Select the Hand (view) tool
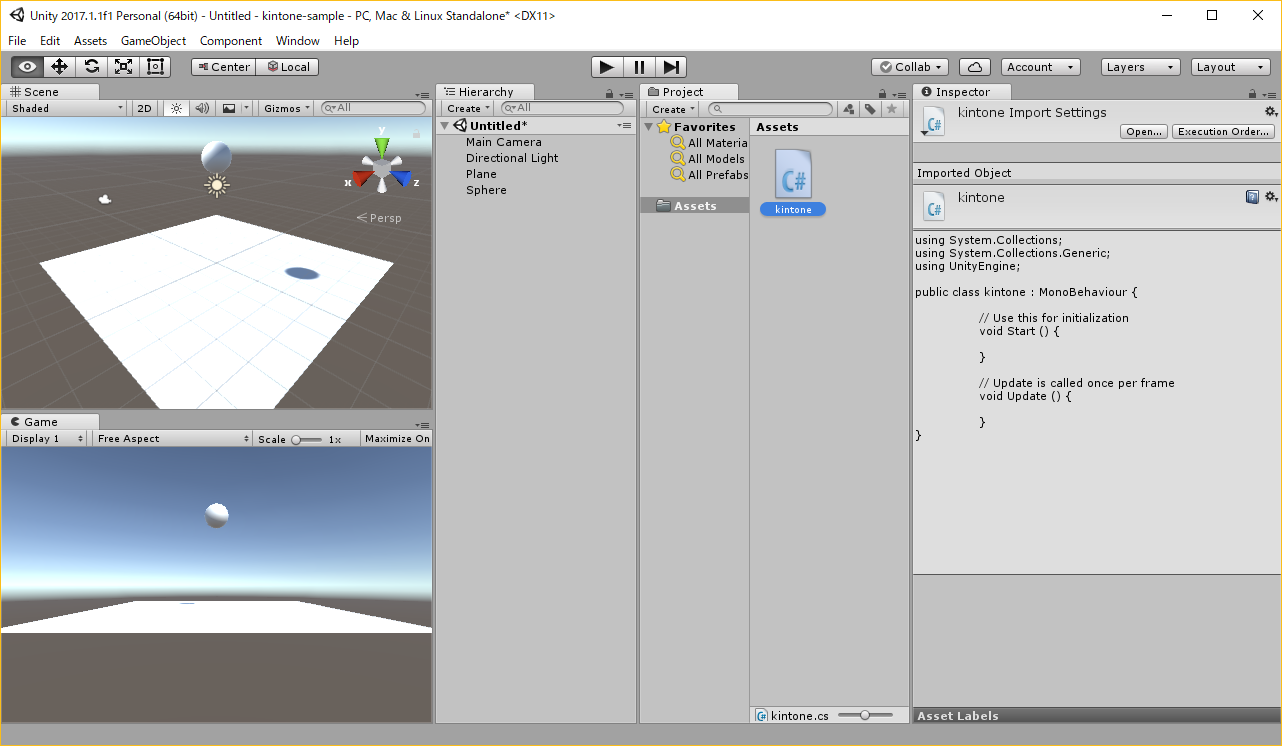 [27, 67]
